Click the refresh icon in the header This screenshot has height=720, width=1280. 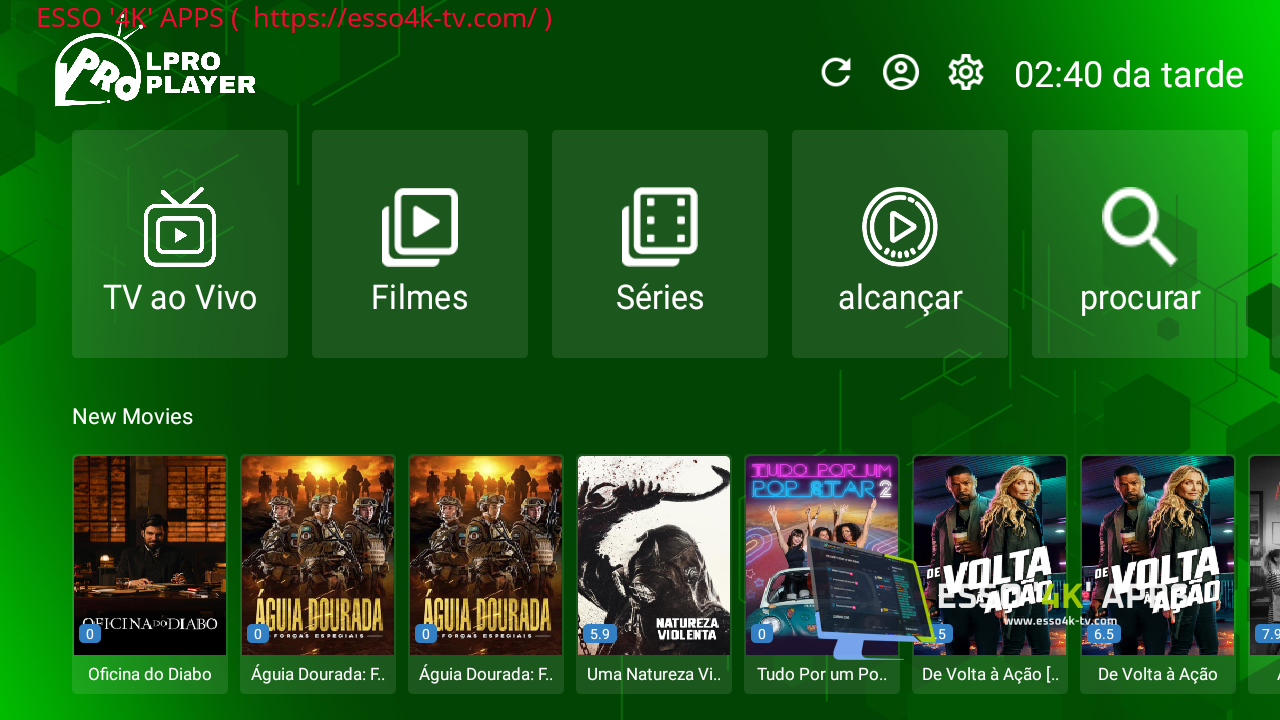pos(836,73)
